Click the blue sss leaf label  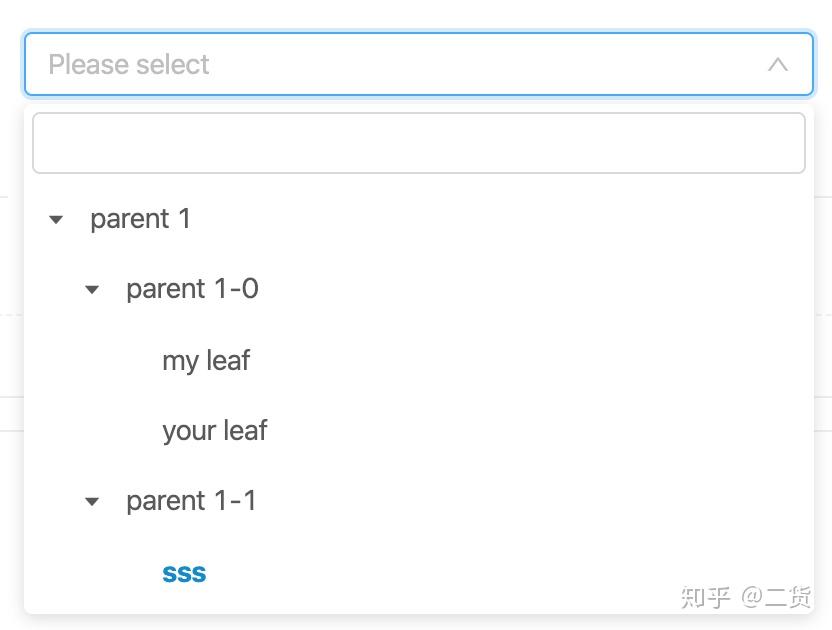coord(184,573)
